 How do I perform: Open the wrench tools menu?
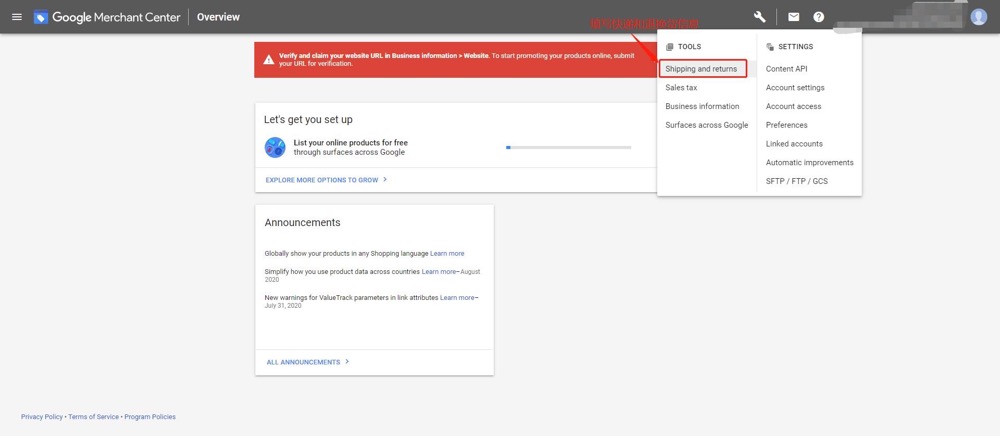pos(760,17)
